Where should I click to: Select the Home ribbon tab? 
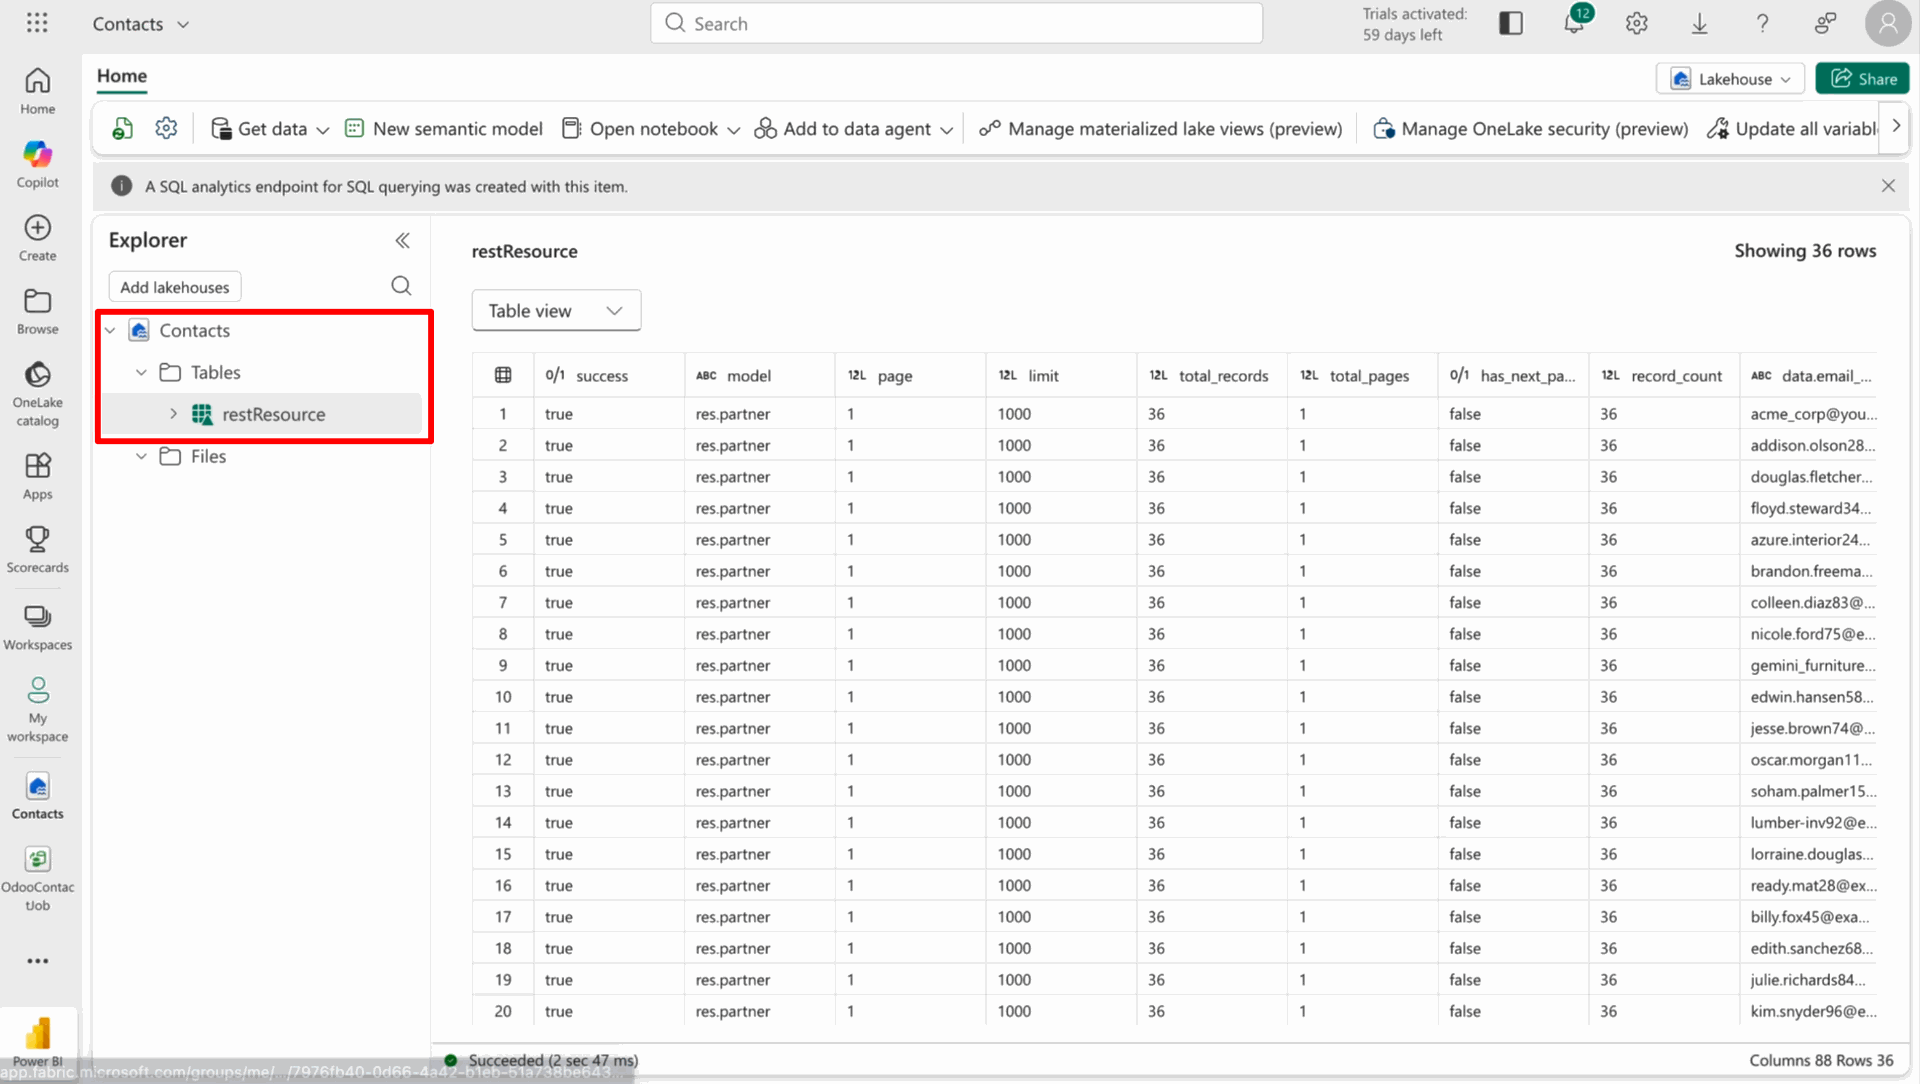tap(122, 76)
